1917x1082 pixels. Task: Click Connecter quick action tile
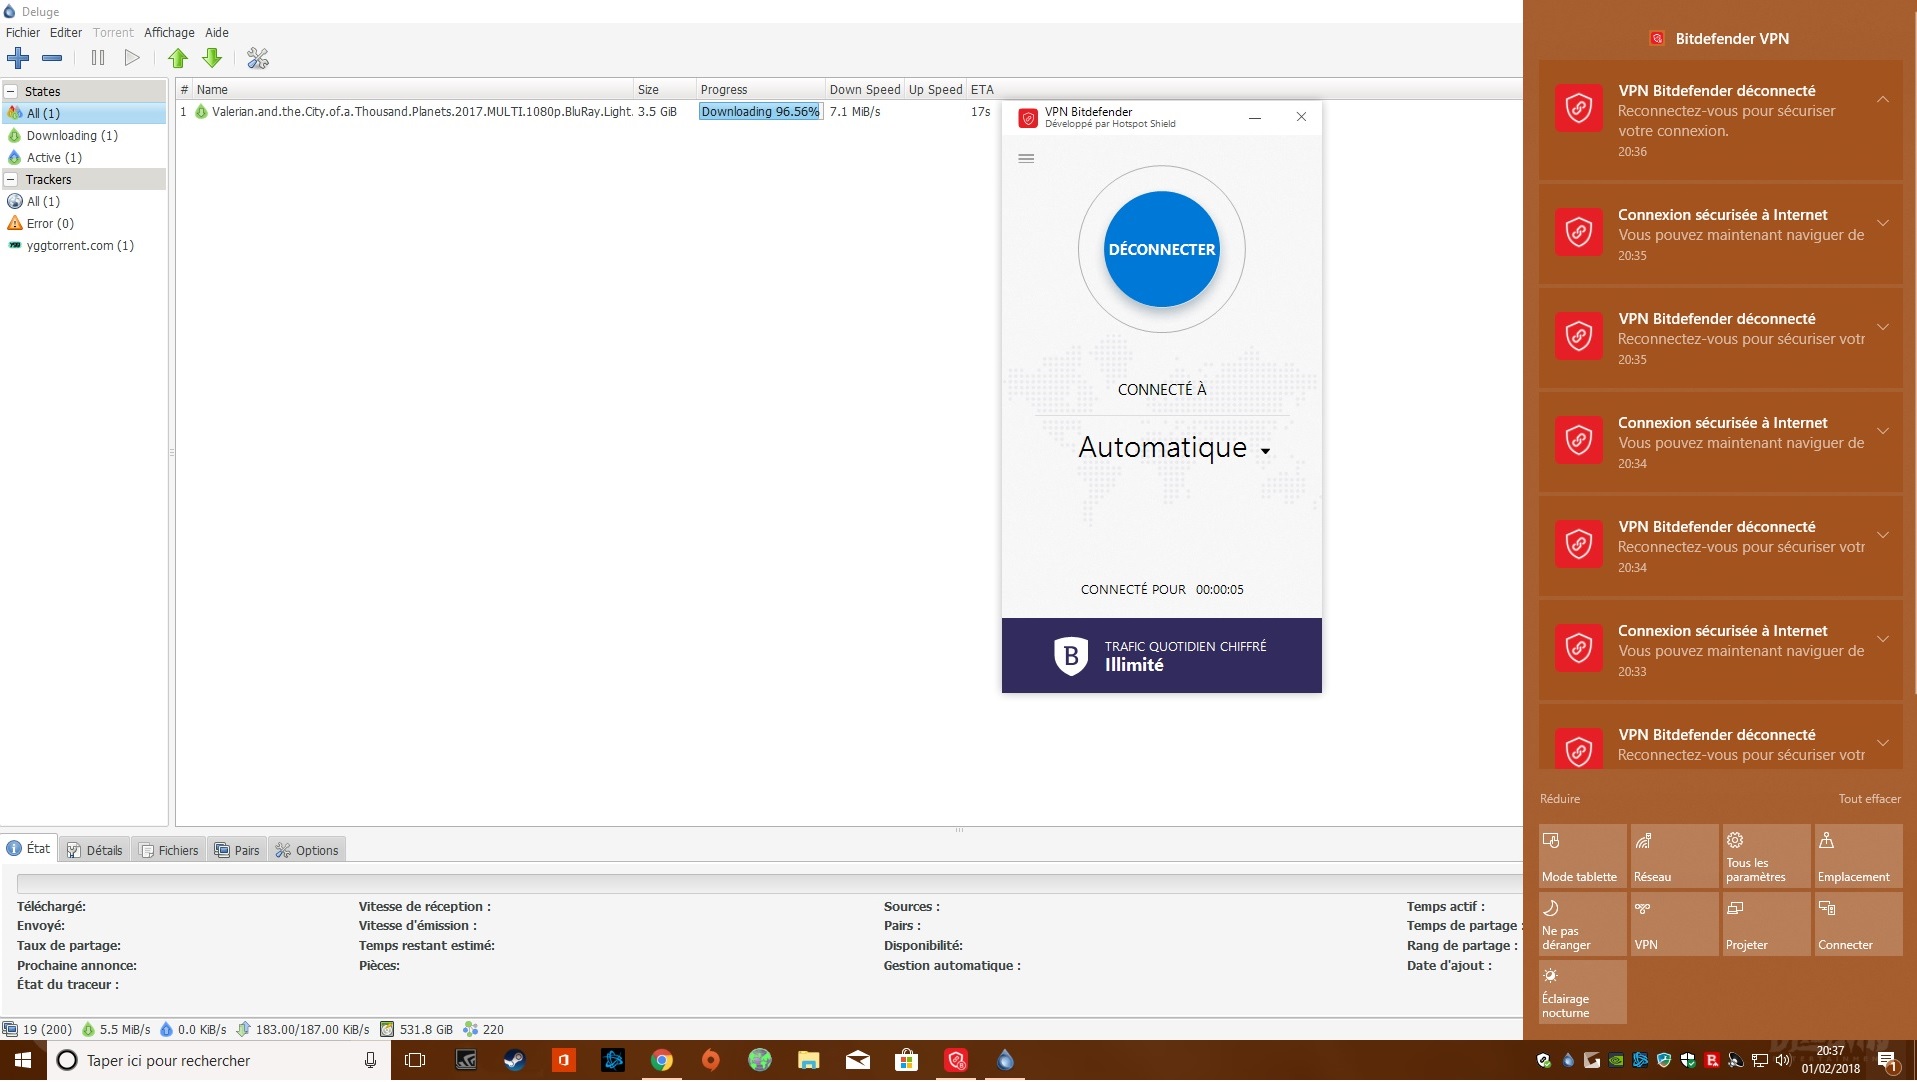click(1859, 924)
